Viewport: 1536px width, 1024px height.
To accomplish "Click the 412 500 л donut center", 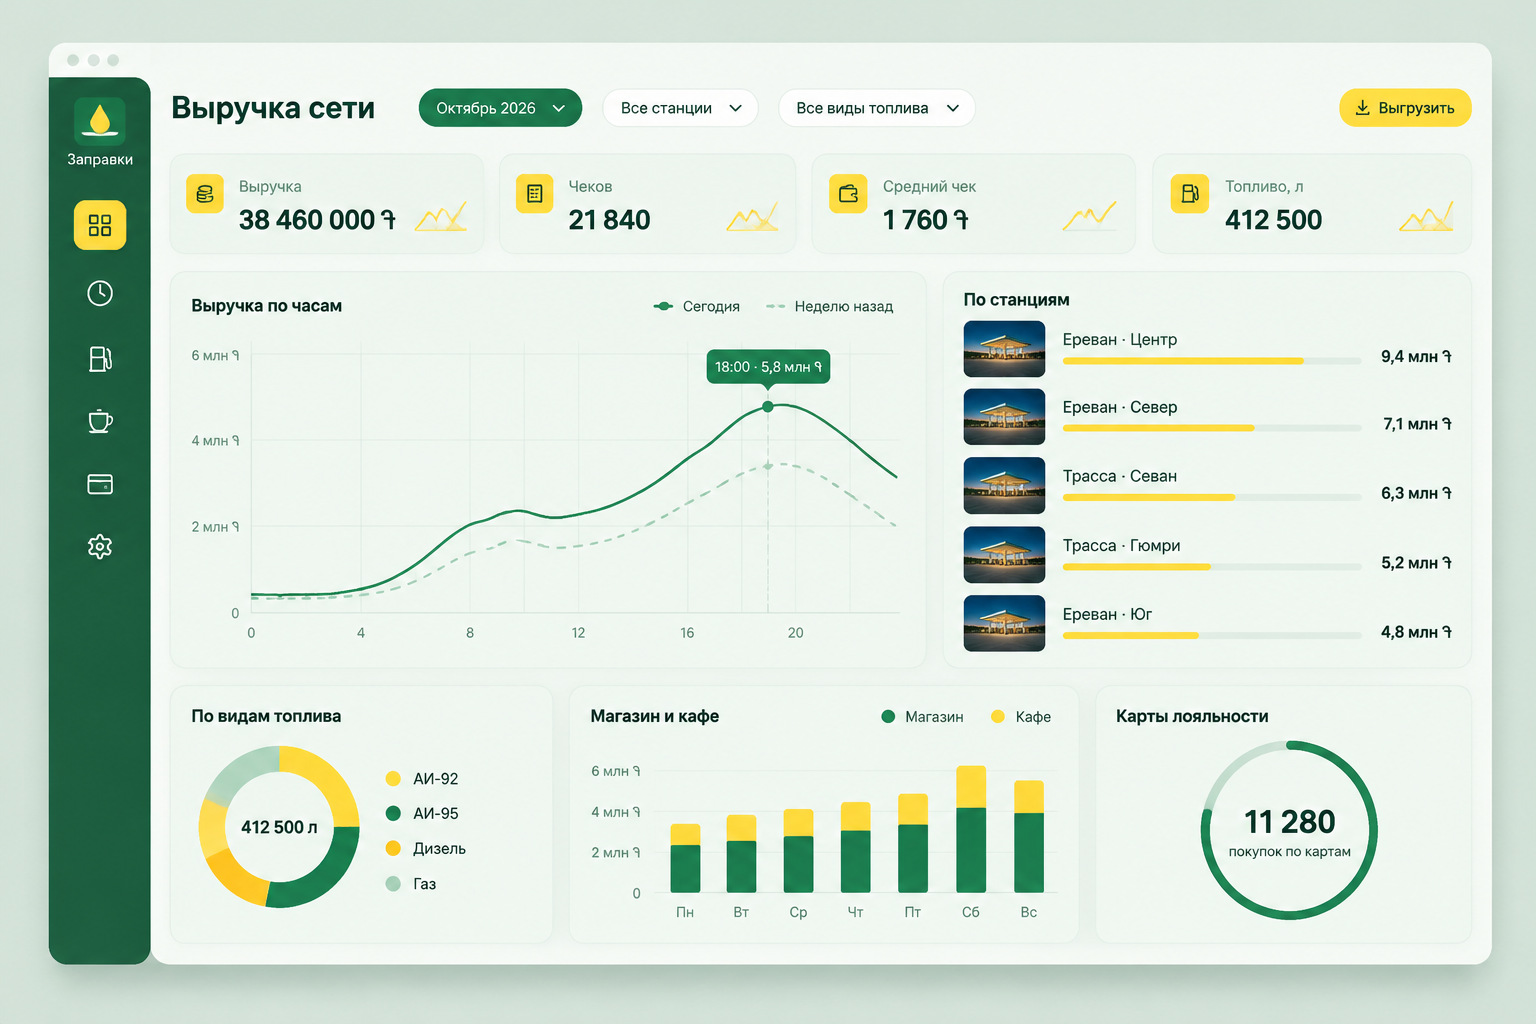I will click(x=279, y=827).
